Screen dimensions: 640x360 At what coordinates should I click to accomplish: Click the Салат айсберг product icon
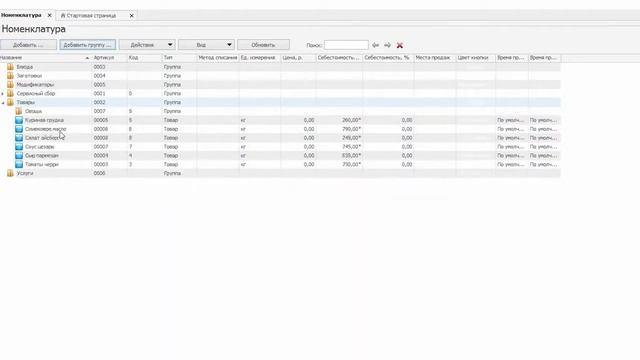[19, 138]
